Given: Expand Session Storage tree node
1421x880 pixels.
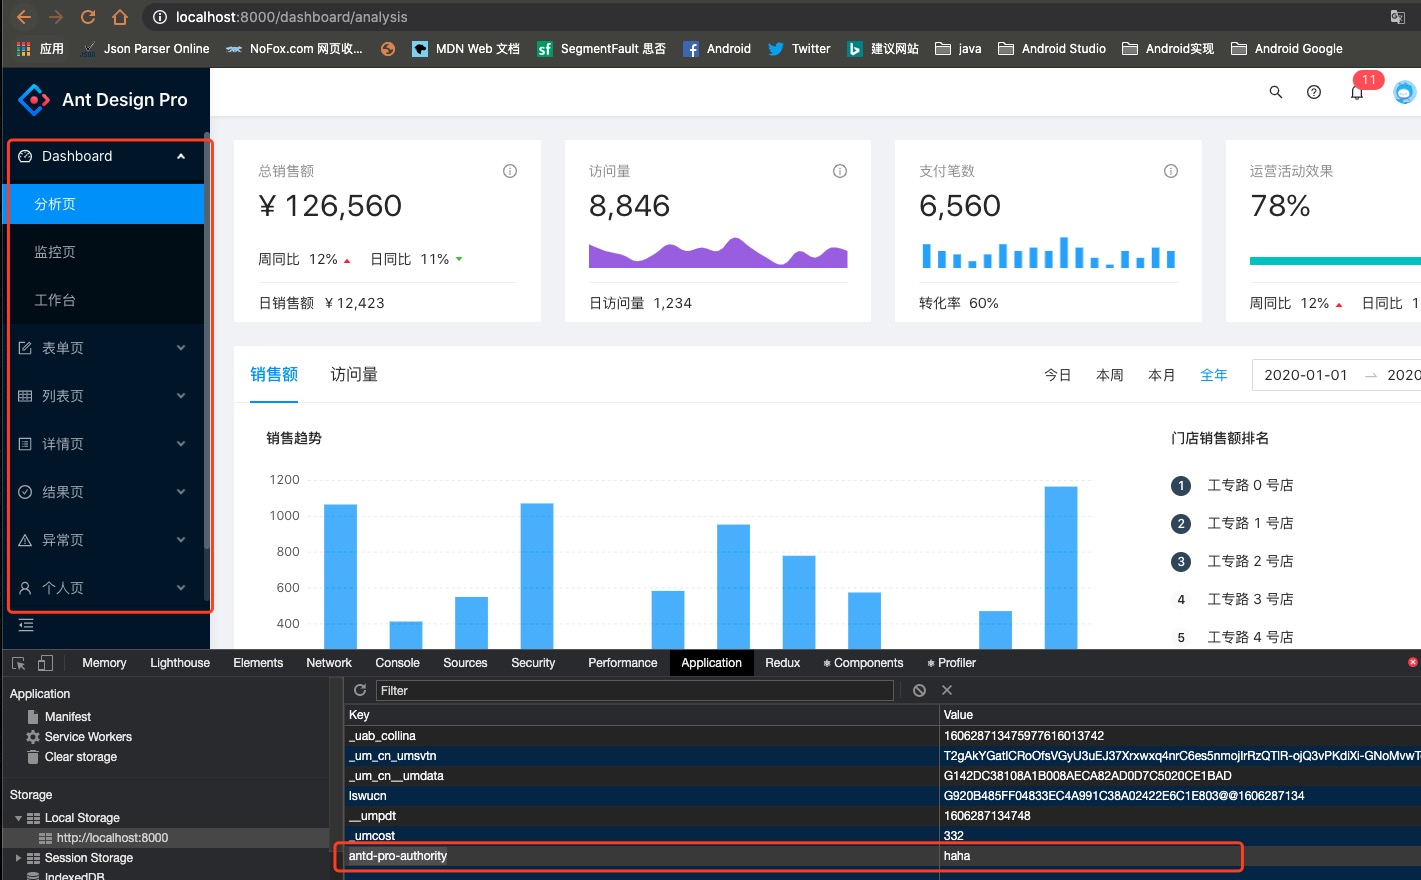Looking at the screenshot, I should (18, 858).
